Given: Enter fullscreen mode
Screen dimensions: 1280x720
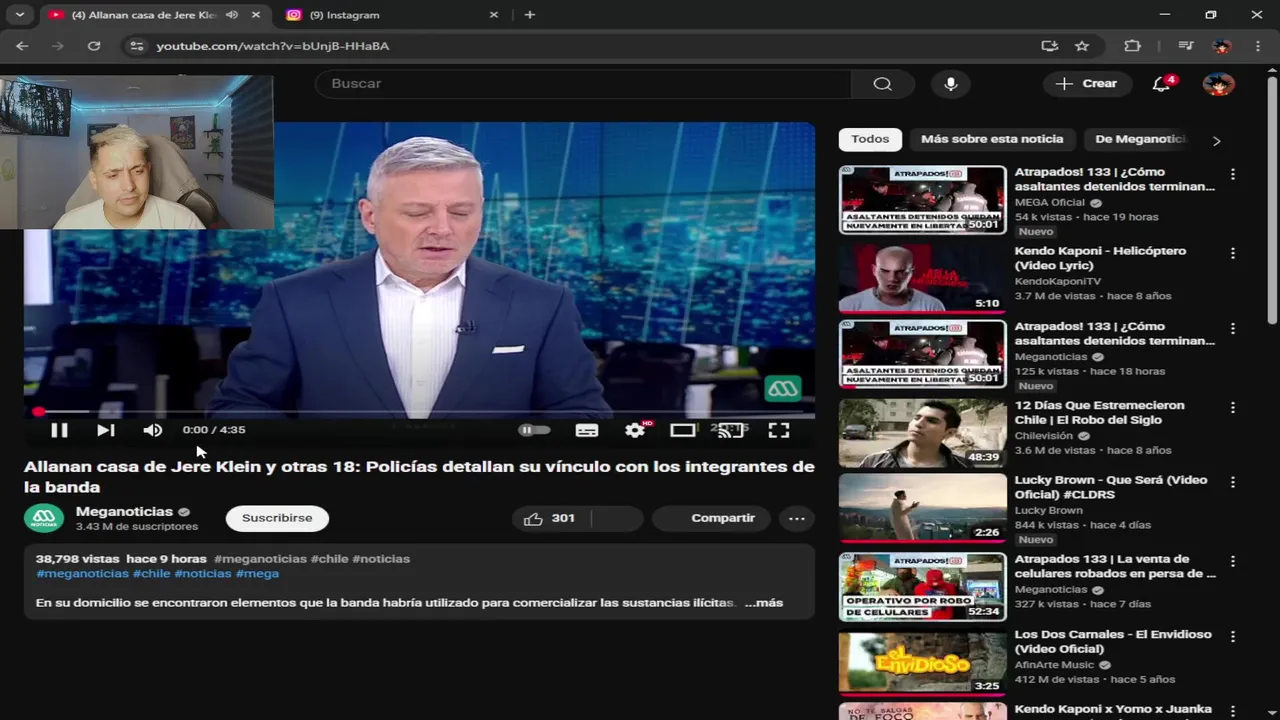Looking at the screenshot, I should tap(779, 430).
